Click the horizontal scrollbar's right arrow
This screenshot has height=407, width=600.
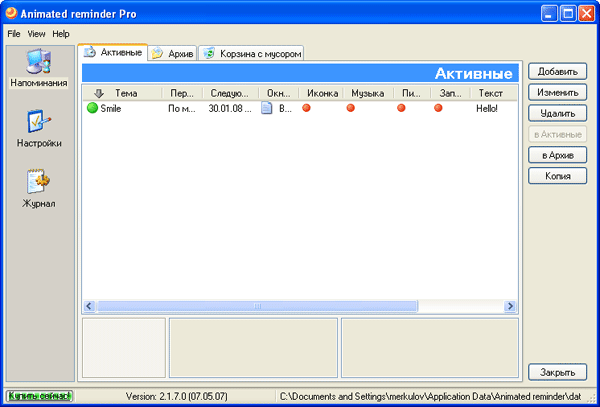[x=510, y=306]
